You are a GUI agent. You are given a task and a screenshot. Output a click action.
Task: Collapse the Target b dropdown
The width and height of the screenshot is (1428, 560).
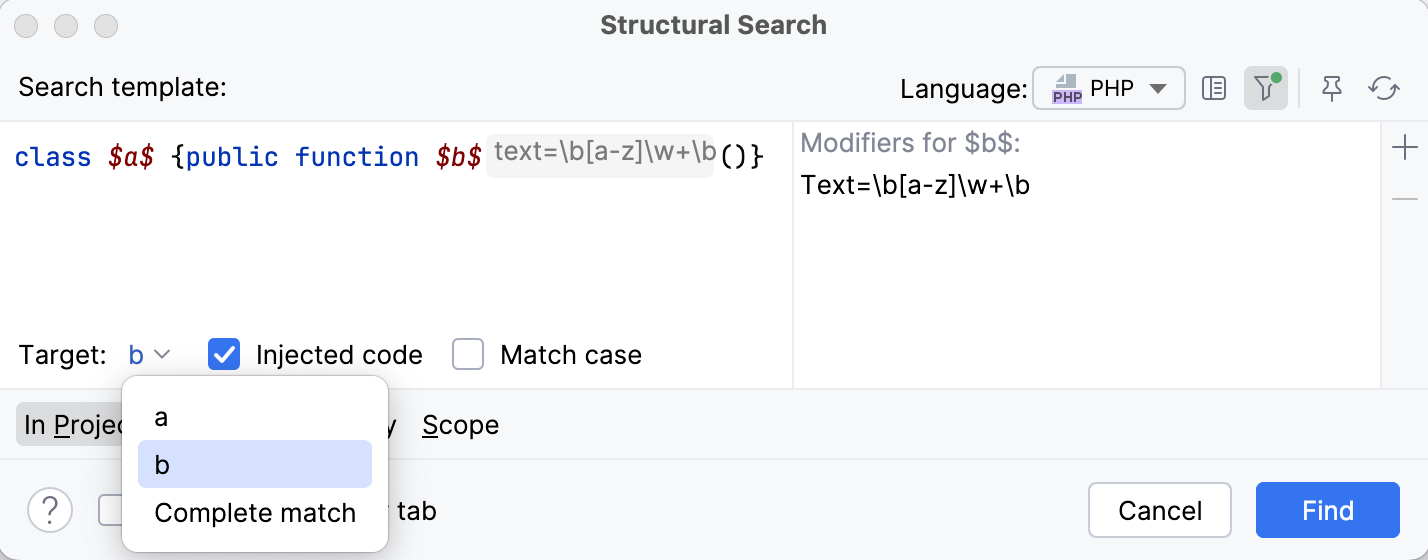click(150, 355)
